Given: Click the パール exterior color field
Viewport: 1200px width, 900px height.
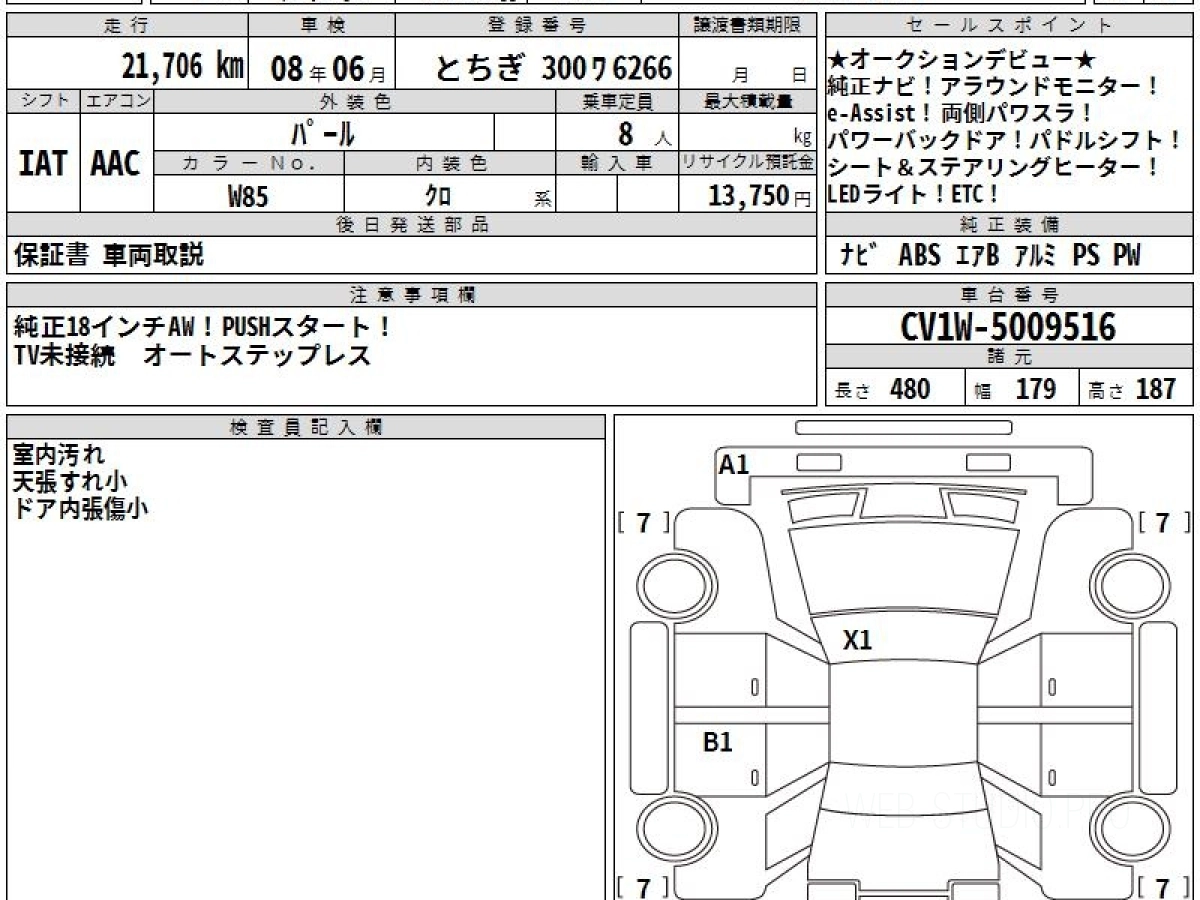Looking at the screenshot, I should pos(323,133).
